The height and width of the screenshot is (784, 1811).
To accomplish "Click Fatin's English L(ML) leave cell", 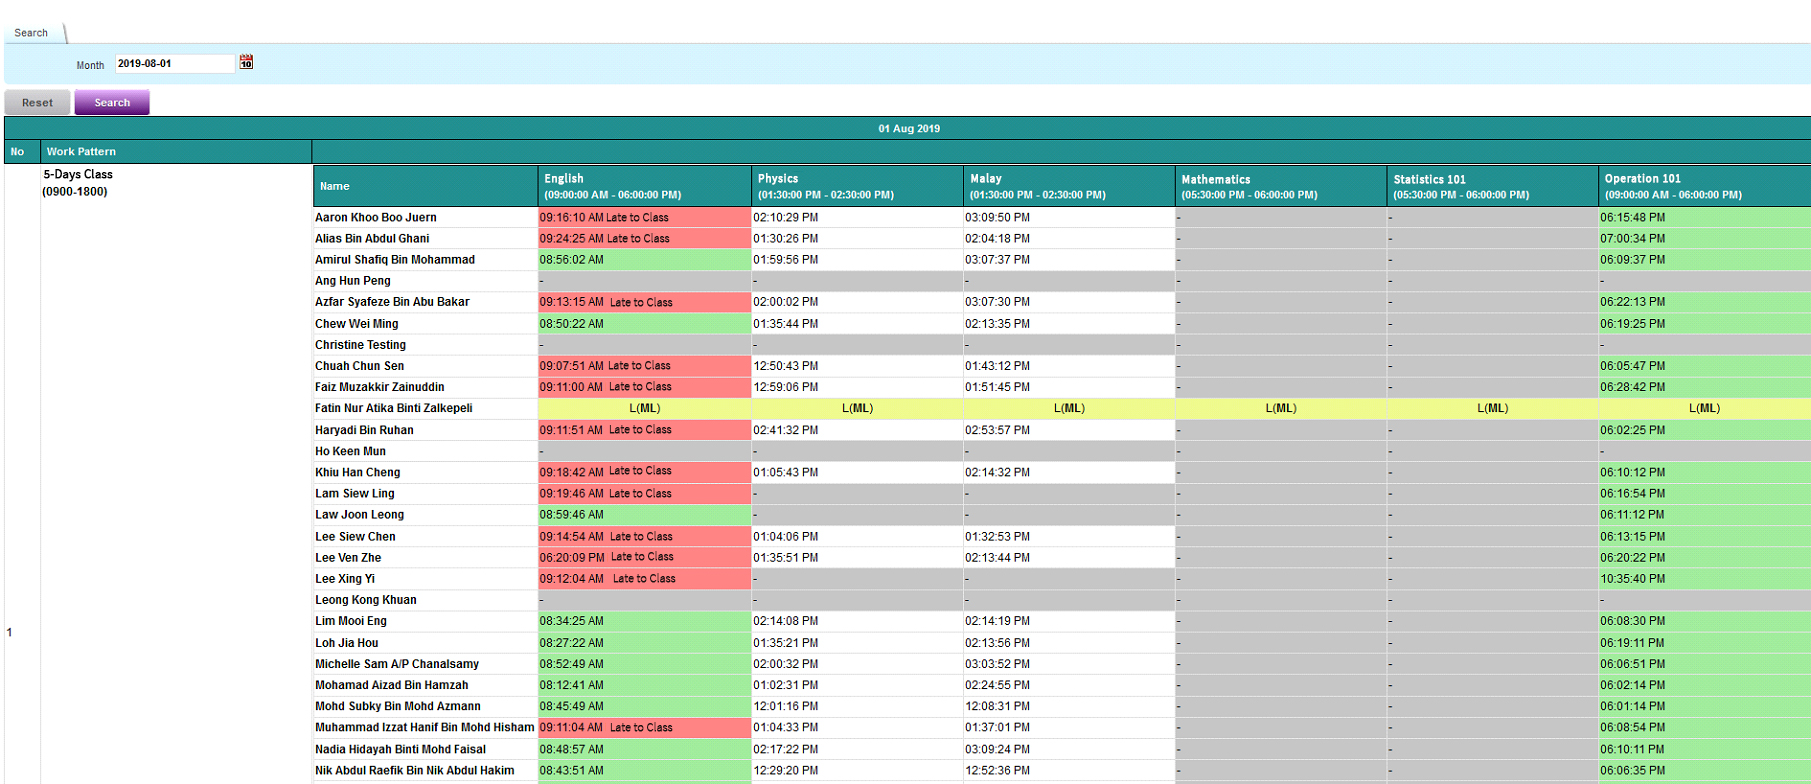I will [644, 408].
